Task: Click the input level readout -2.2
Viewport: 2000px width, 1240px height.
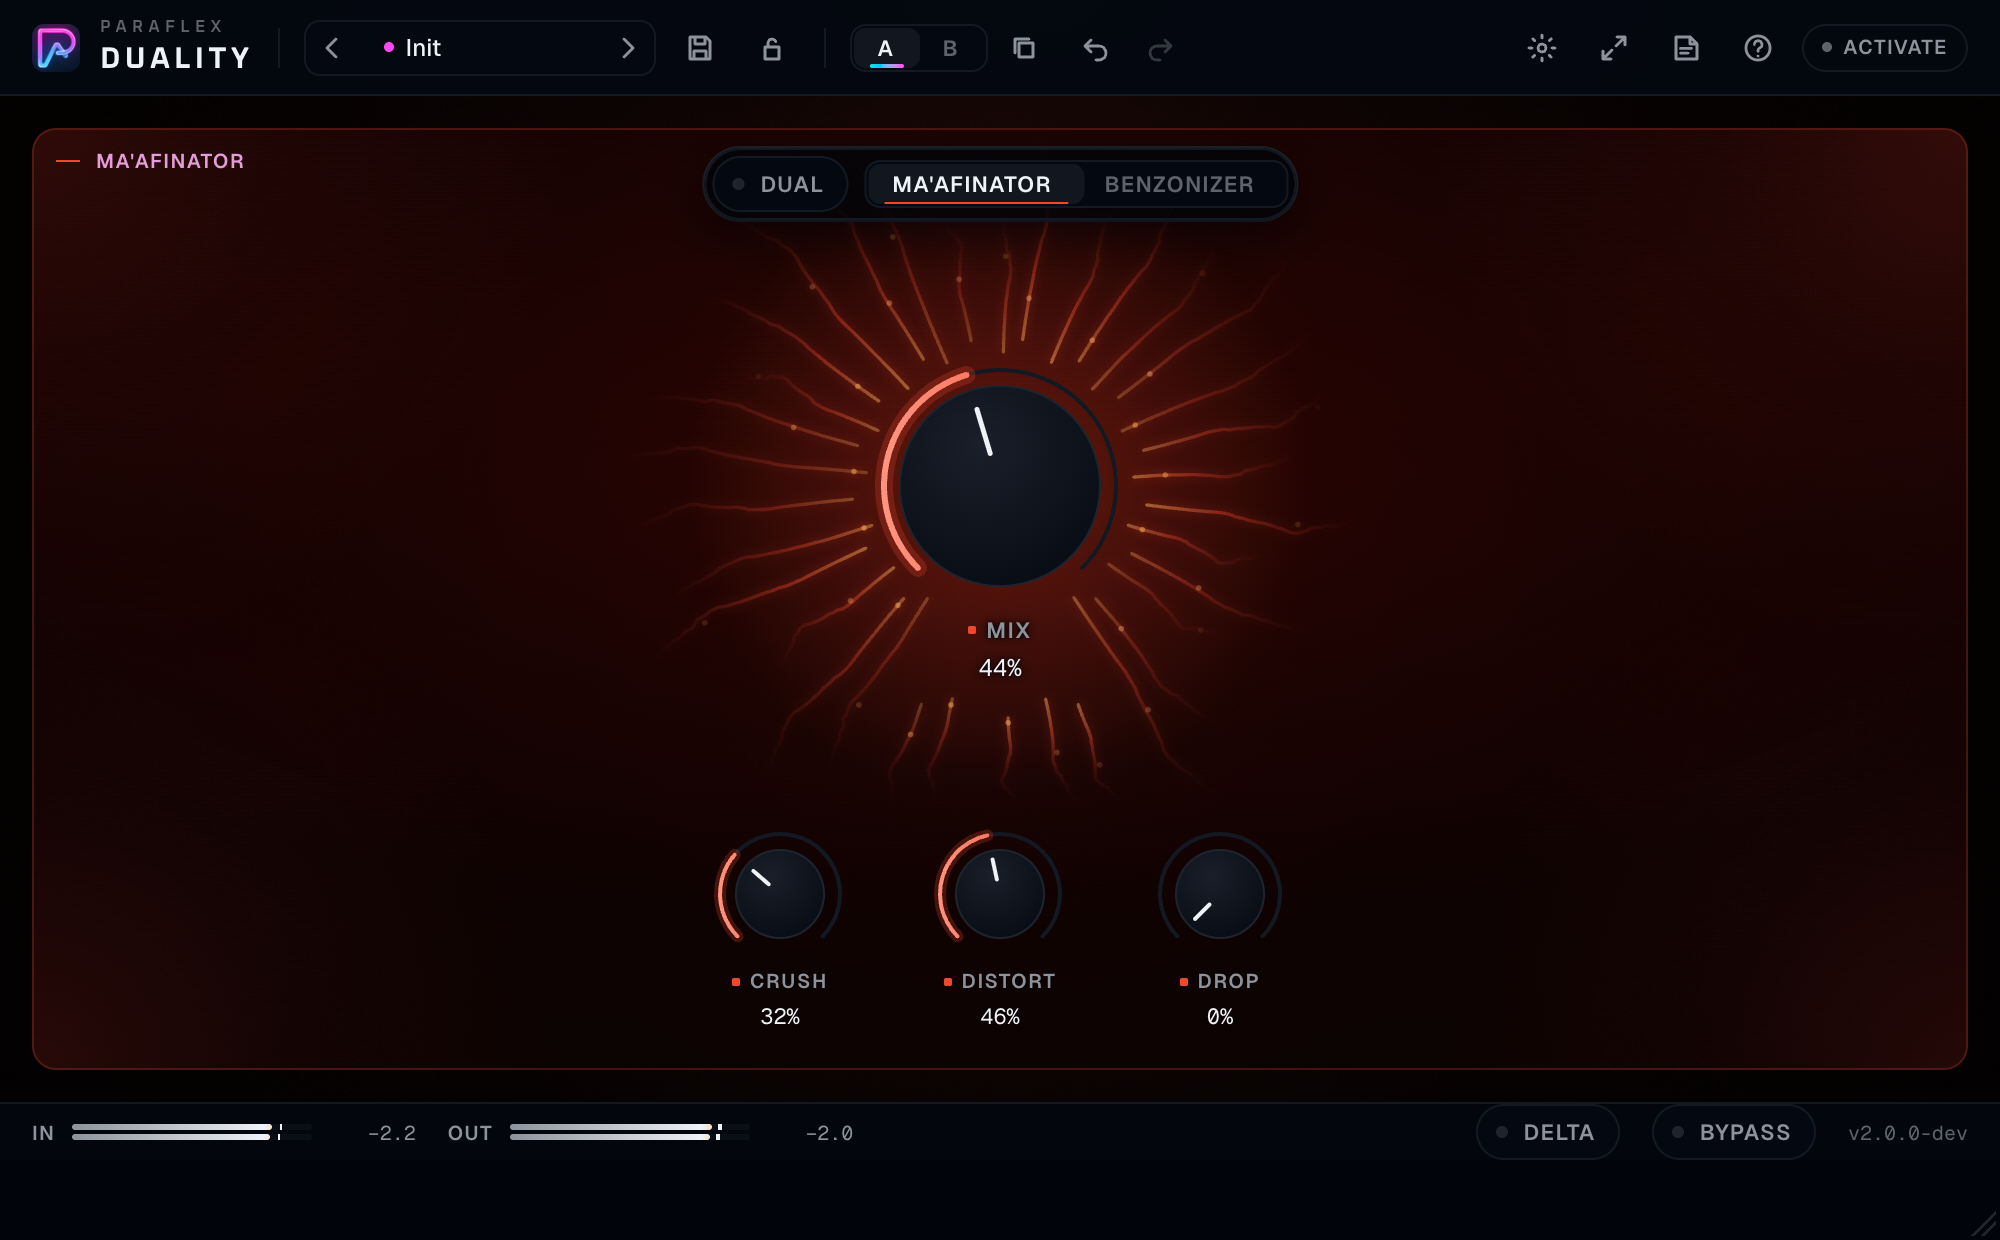Action: pyautogui.click(x=392, y=1133)
